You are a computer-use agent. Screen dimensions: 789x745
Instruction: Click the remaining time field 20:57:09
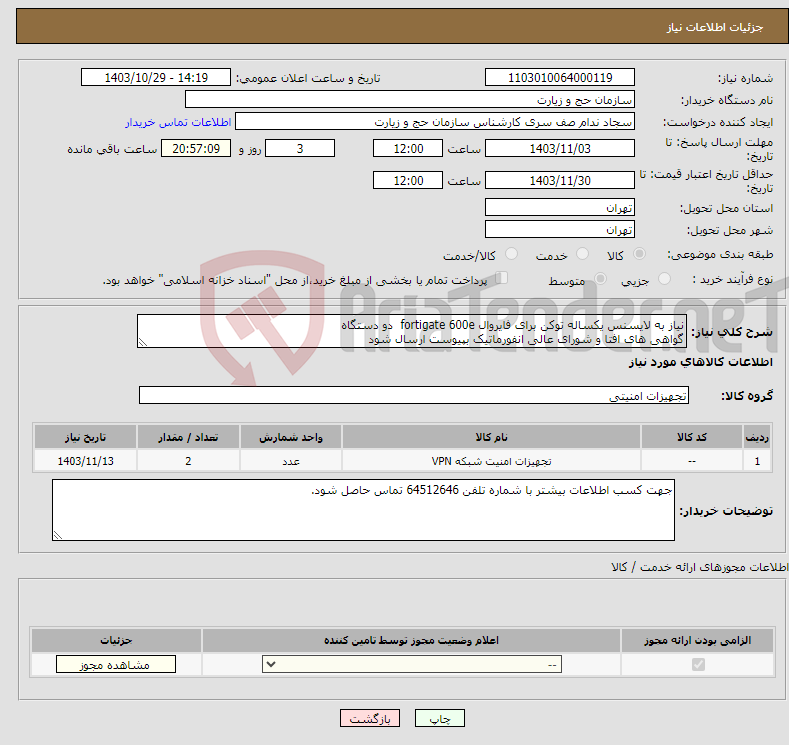pos(196,148)
